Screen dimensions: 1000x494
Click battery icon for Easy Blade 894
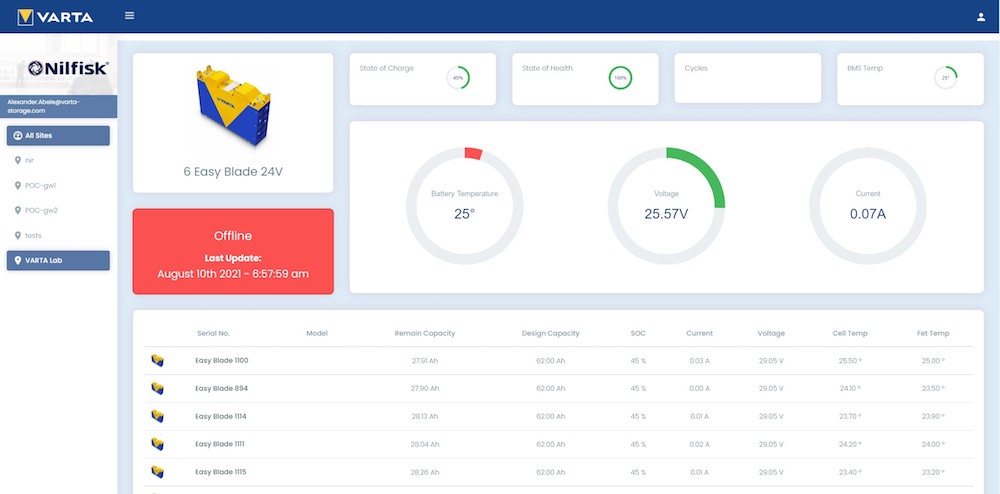tap(157, 388)
